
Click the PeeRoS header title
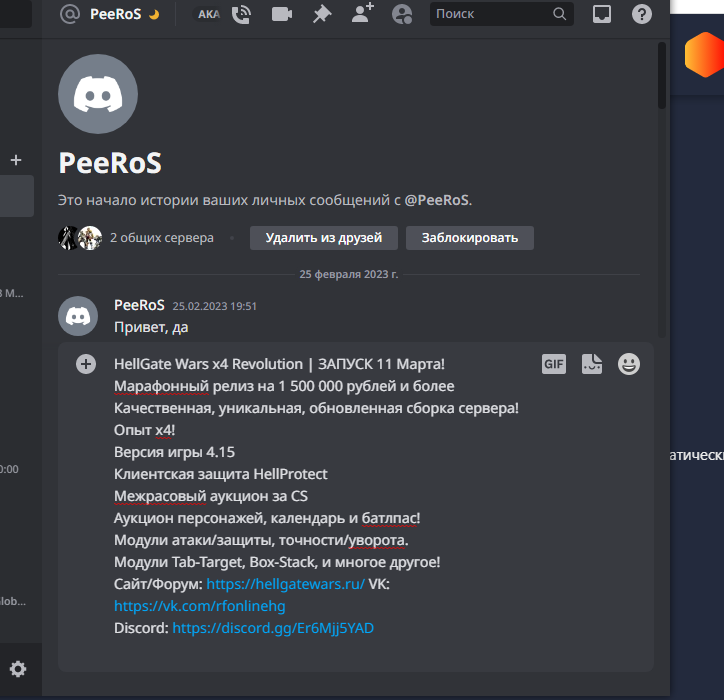click(x=115, y=14)
